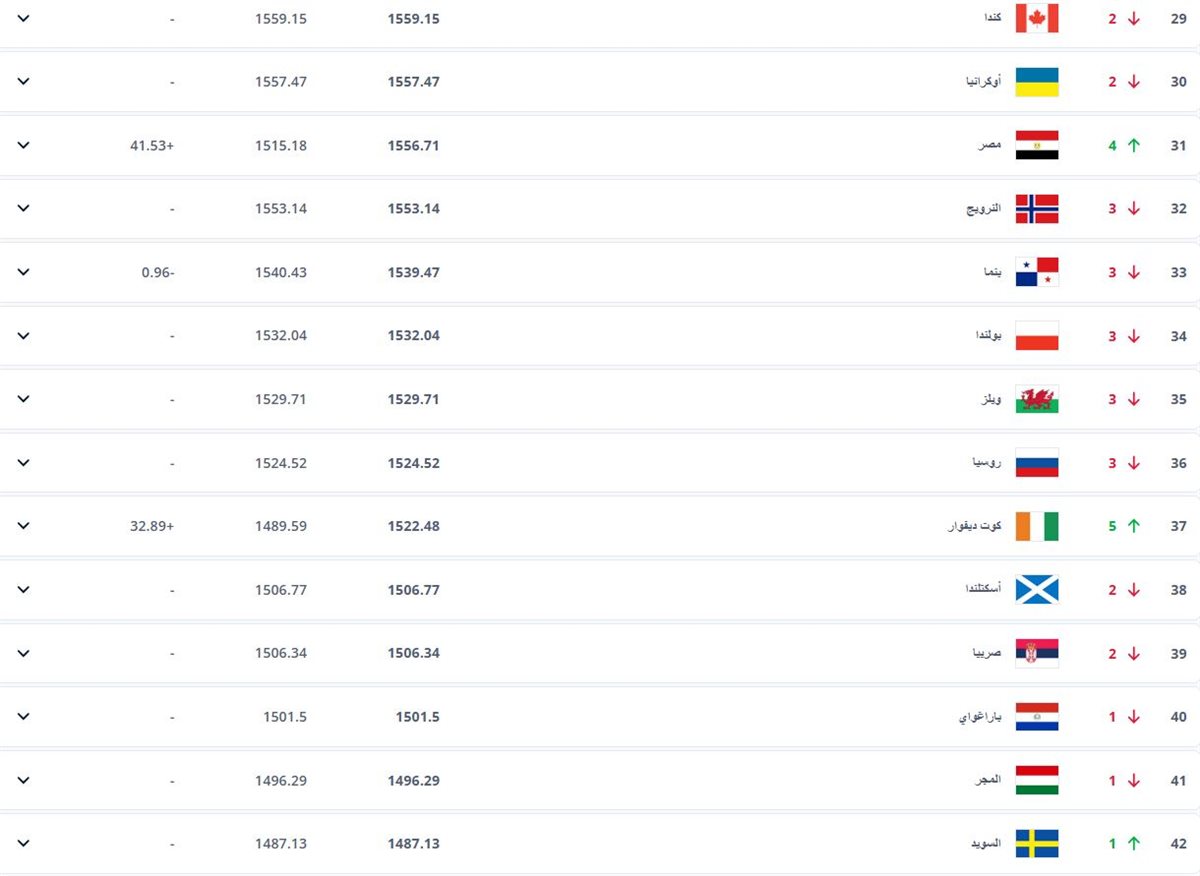Click the Wales dragon flag icon
Image resolution: width=1200 pixels, height=876 pixels.
coord(1037,399)
